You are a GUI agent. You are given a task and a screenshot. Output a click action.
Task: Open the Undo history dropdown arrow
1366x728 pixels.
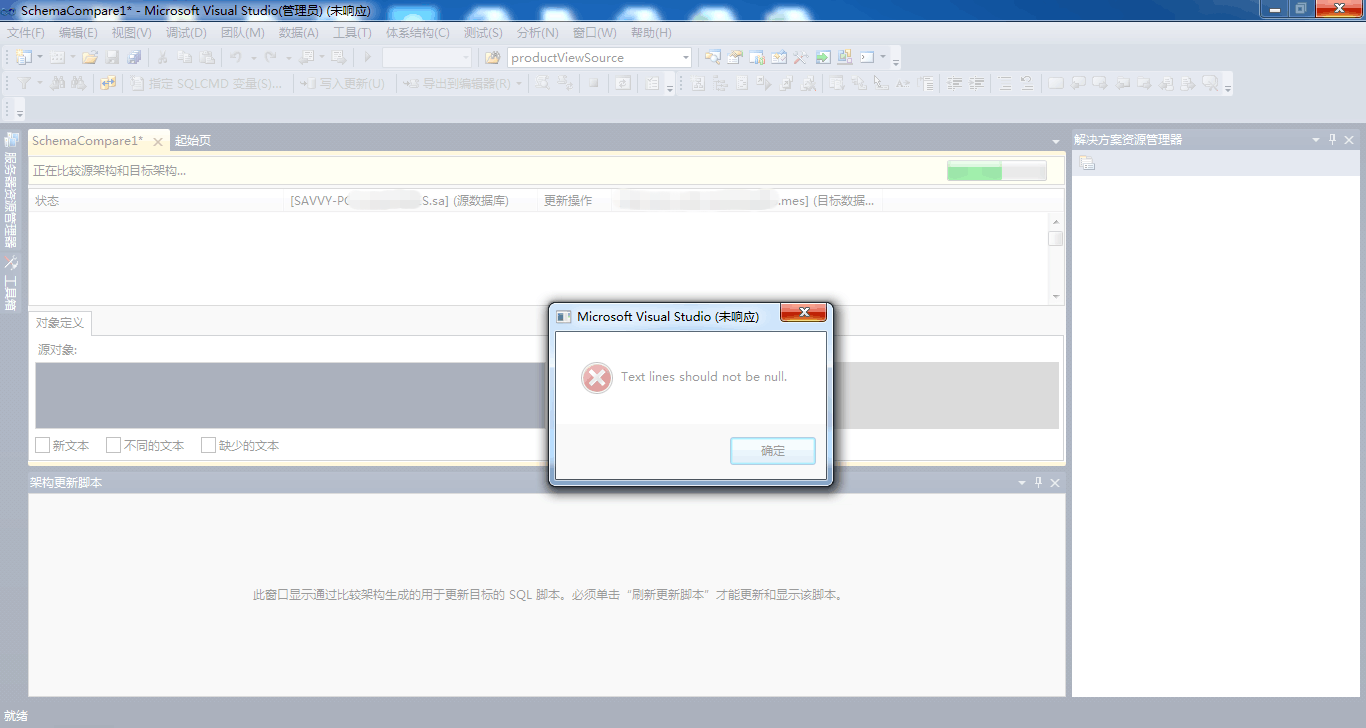[253, 57]
